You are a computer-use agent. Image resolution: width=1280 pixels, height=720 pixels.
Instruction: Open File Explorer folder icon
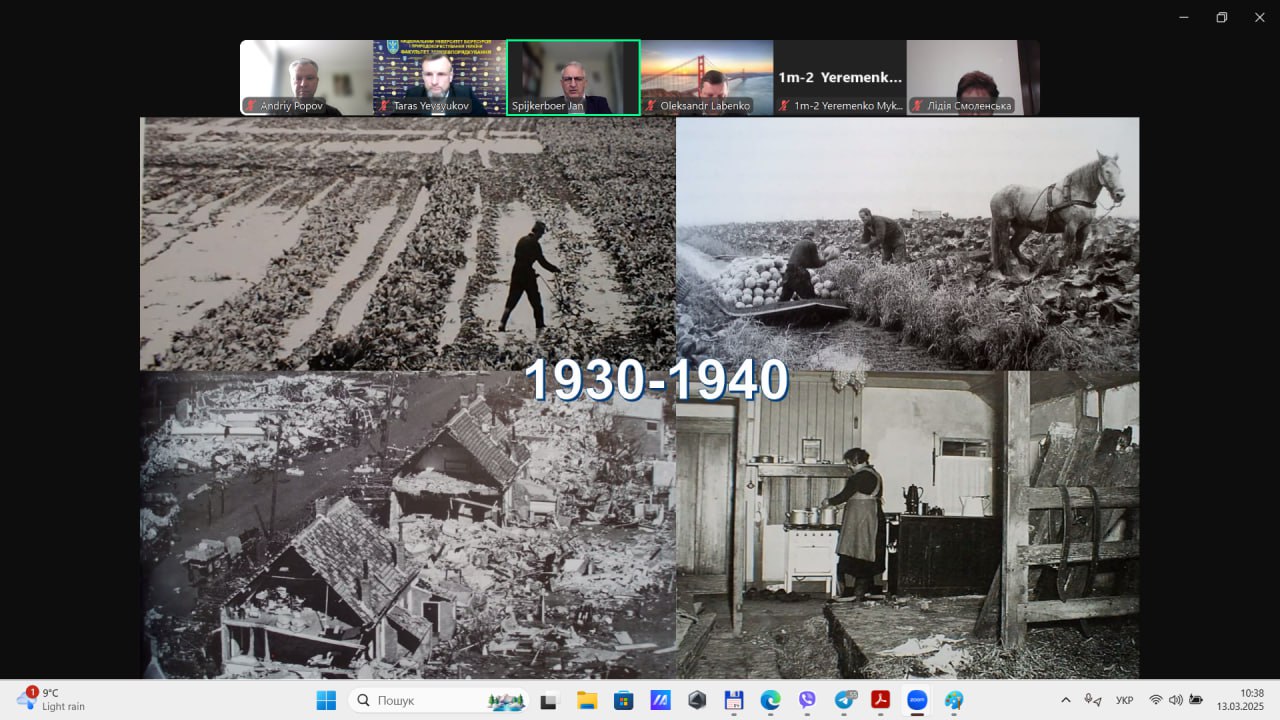(x=586, y=700)
